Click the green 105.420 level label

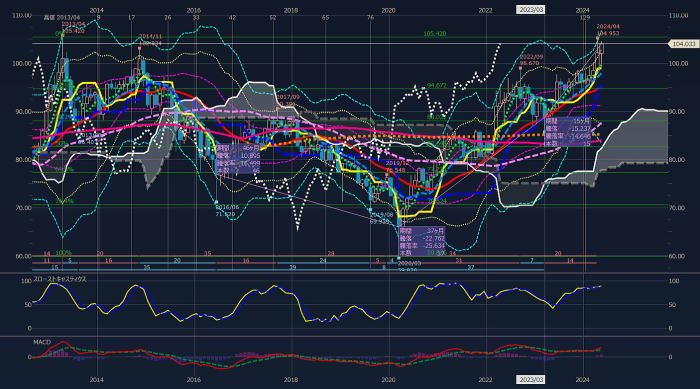point(435,34)
